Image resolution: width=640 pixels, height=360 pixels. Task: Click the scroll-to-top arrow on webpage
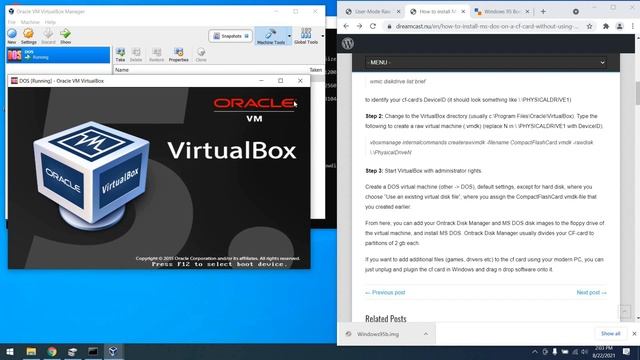pyautogui.click(x=624, y=312)
